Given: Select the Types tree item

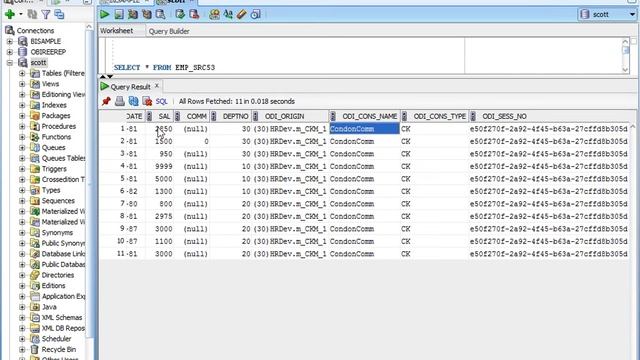Looking at the screenshot, I should (x=51, y=190).
